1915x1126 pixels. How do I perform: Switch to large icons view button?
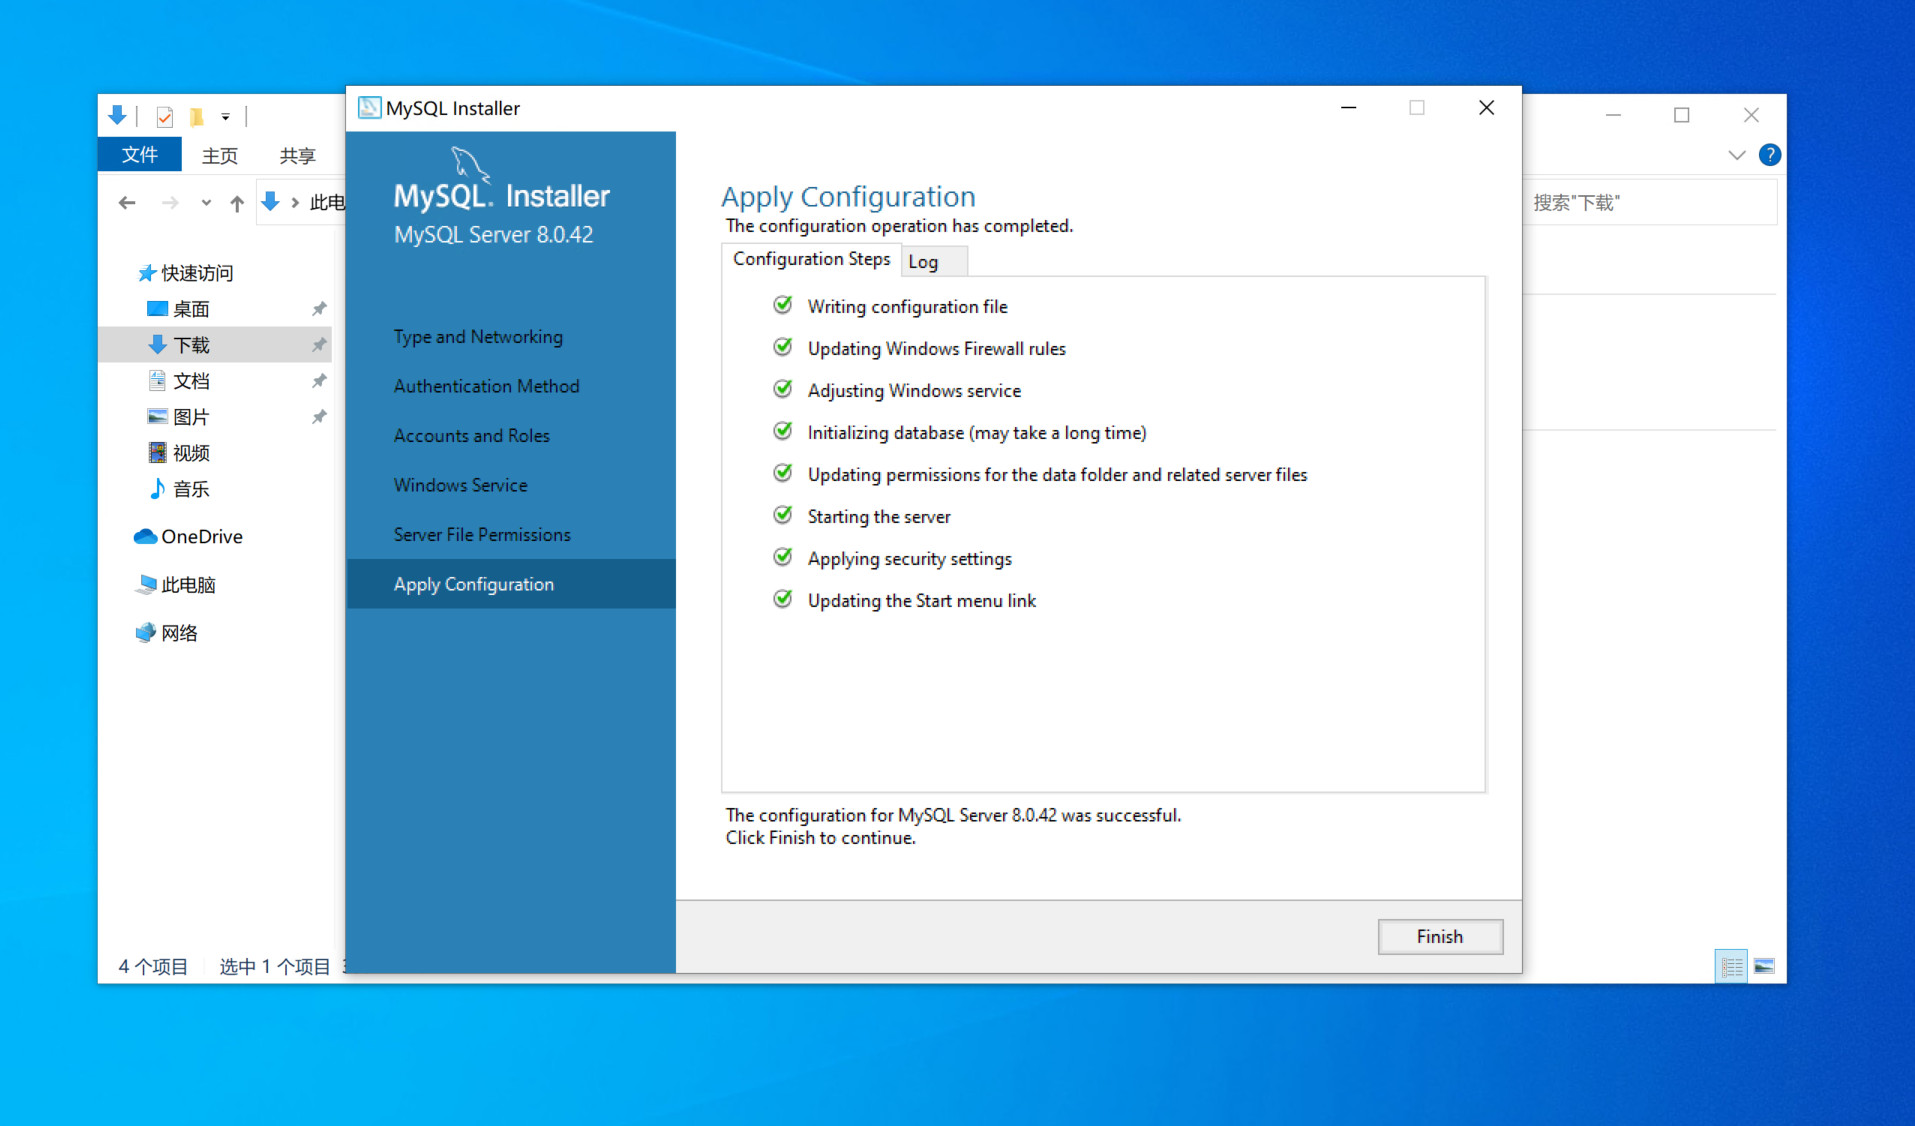coord(1764,966)
